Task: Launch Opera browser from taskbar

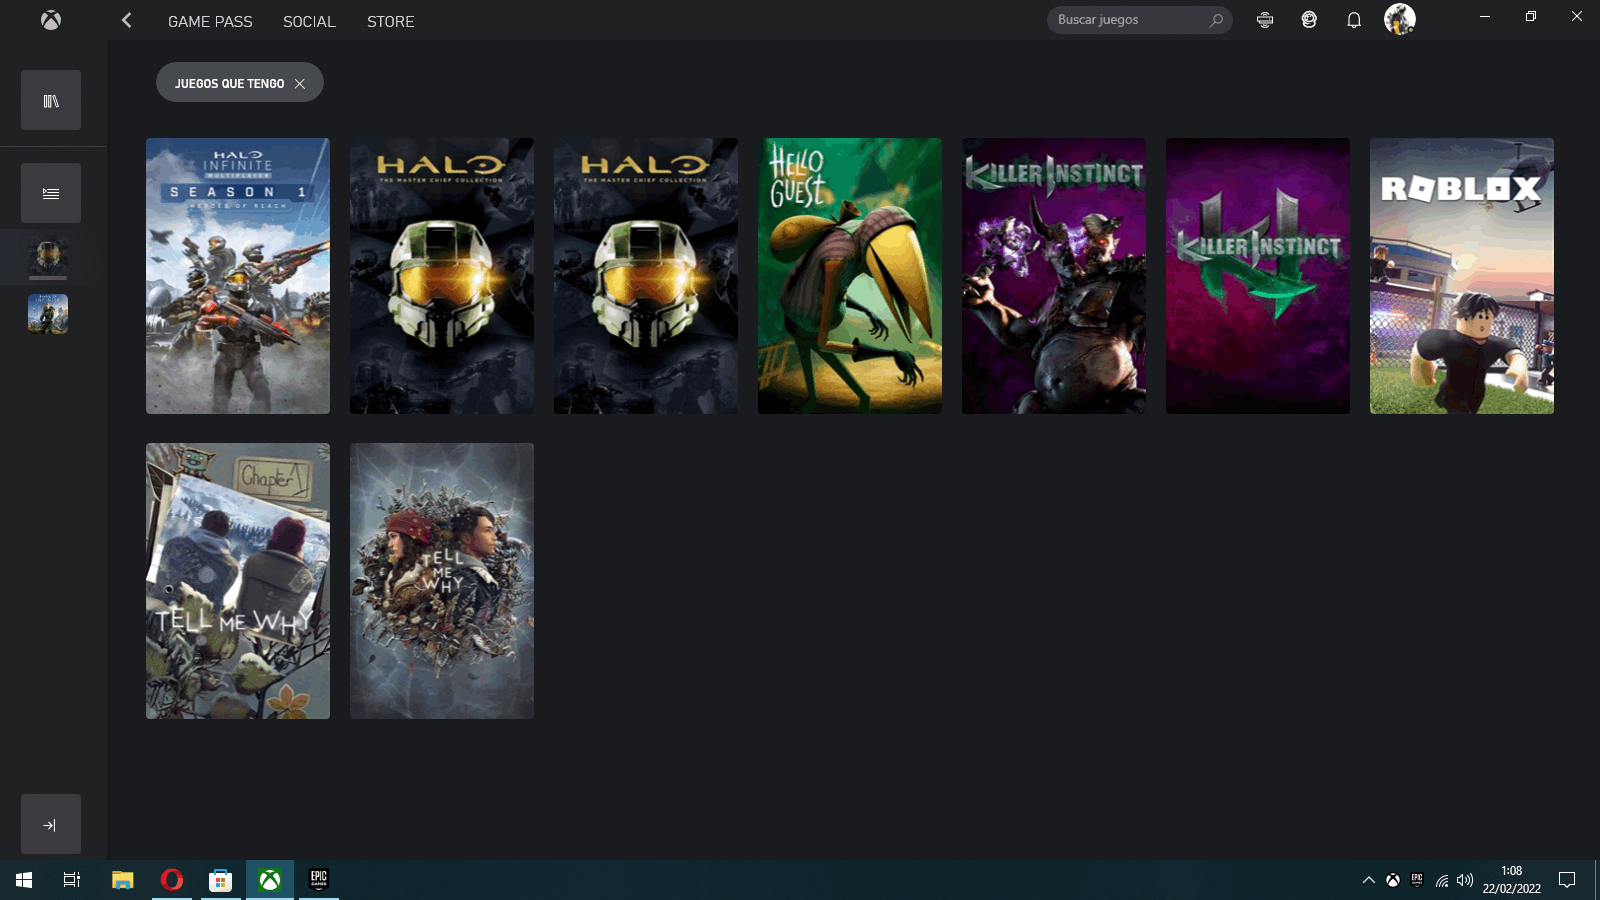Action: [172, 880]
